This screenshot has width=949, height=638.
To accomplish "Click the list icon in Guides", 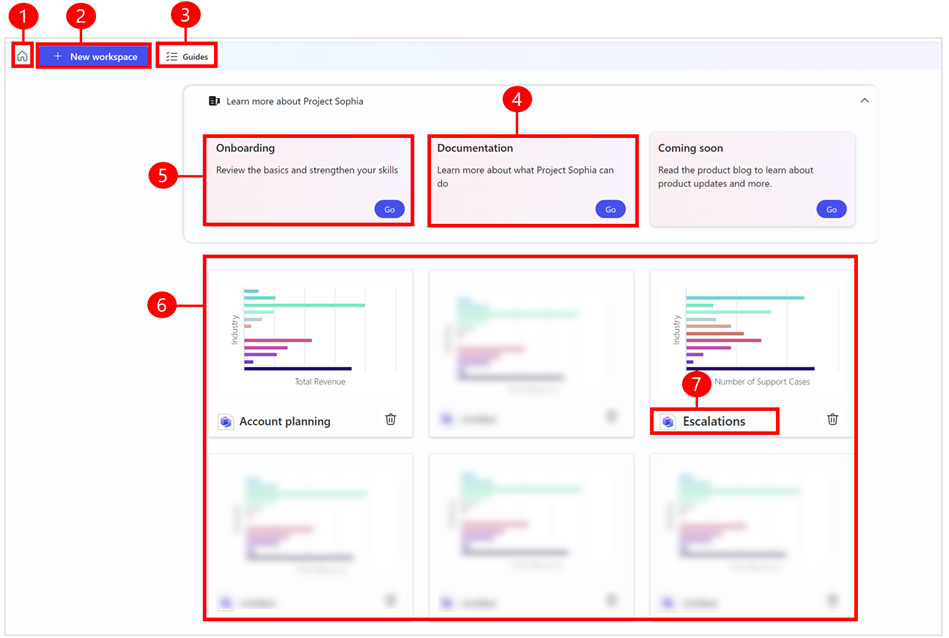I will pyautogui.click(x=172, y=56).
